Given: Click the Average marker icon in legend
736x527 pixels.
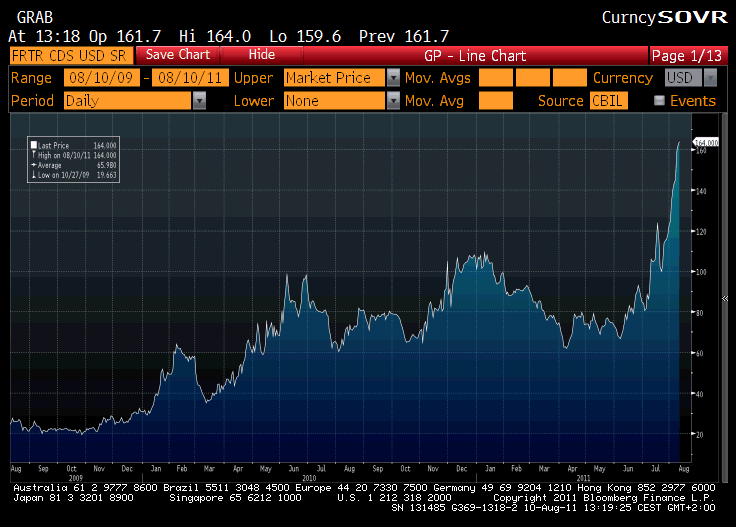Looking at the screenshot, I should click(35, 165).
